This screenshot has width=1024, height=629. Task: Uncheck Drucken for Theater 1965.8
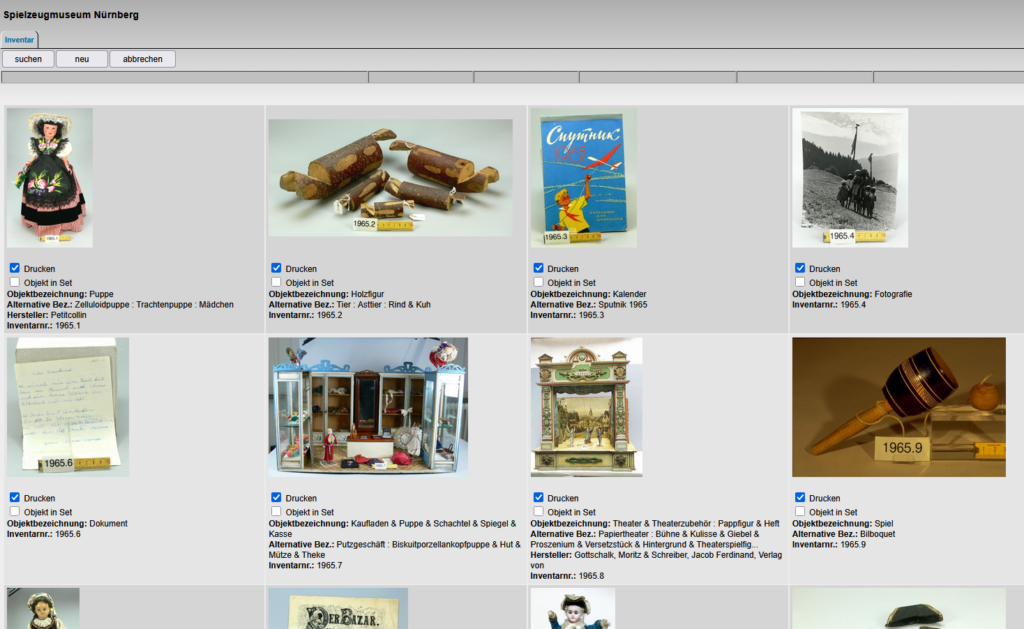point(536,497)
